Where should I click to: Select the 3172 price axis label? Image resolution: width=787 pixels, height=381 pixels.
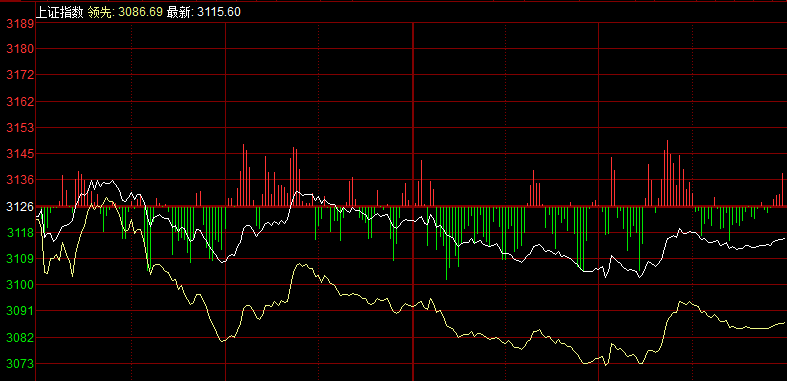click(x=21, y=75)
